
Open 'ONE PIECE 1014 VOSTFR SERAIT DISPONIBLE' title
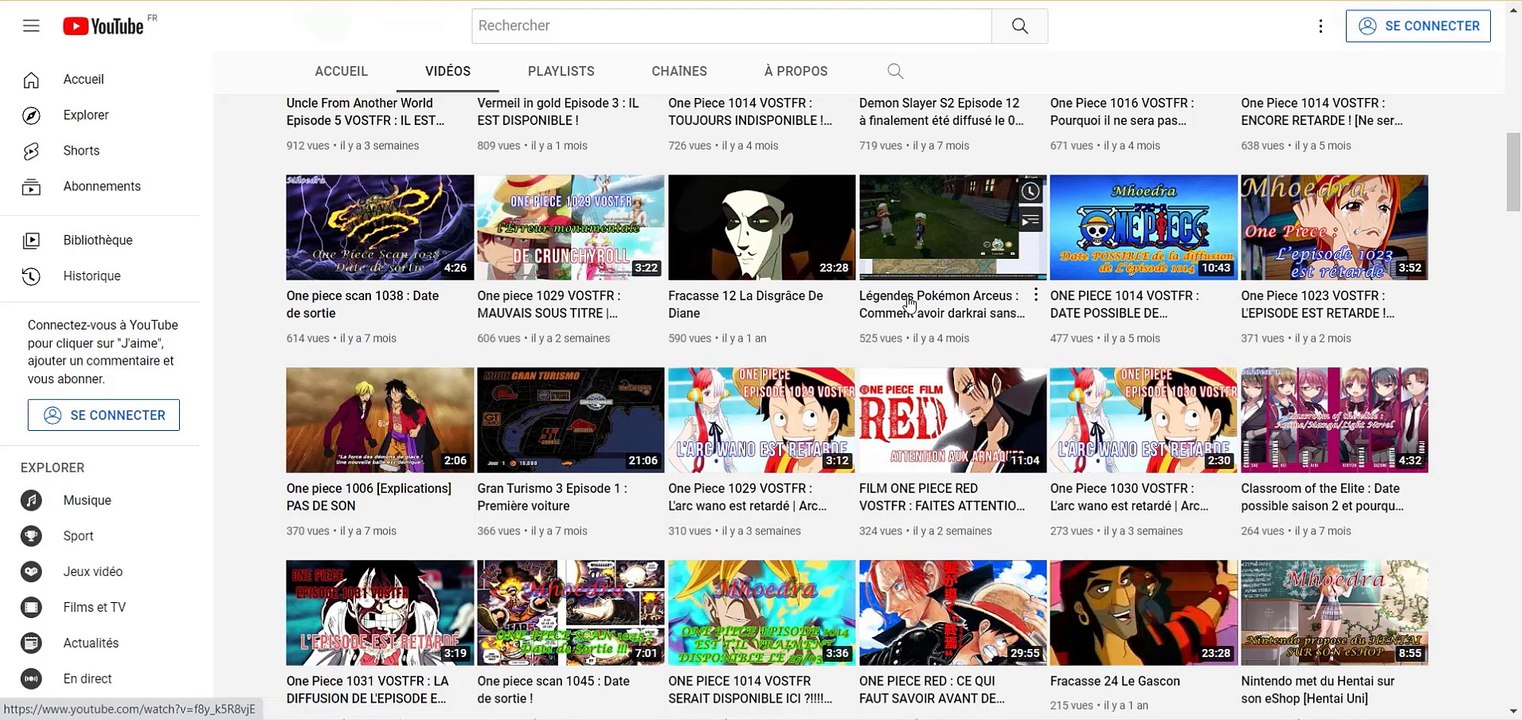(751, 690)
